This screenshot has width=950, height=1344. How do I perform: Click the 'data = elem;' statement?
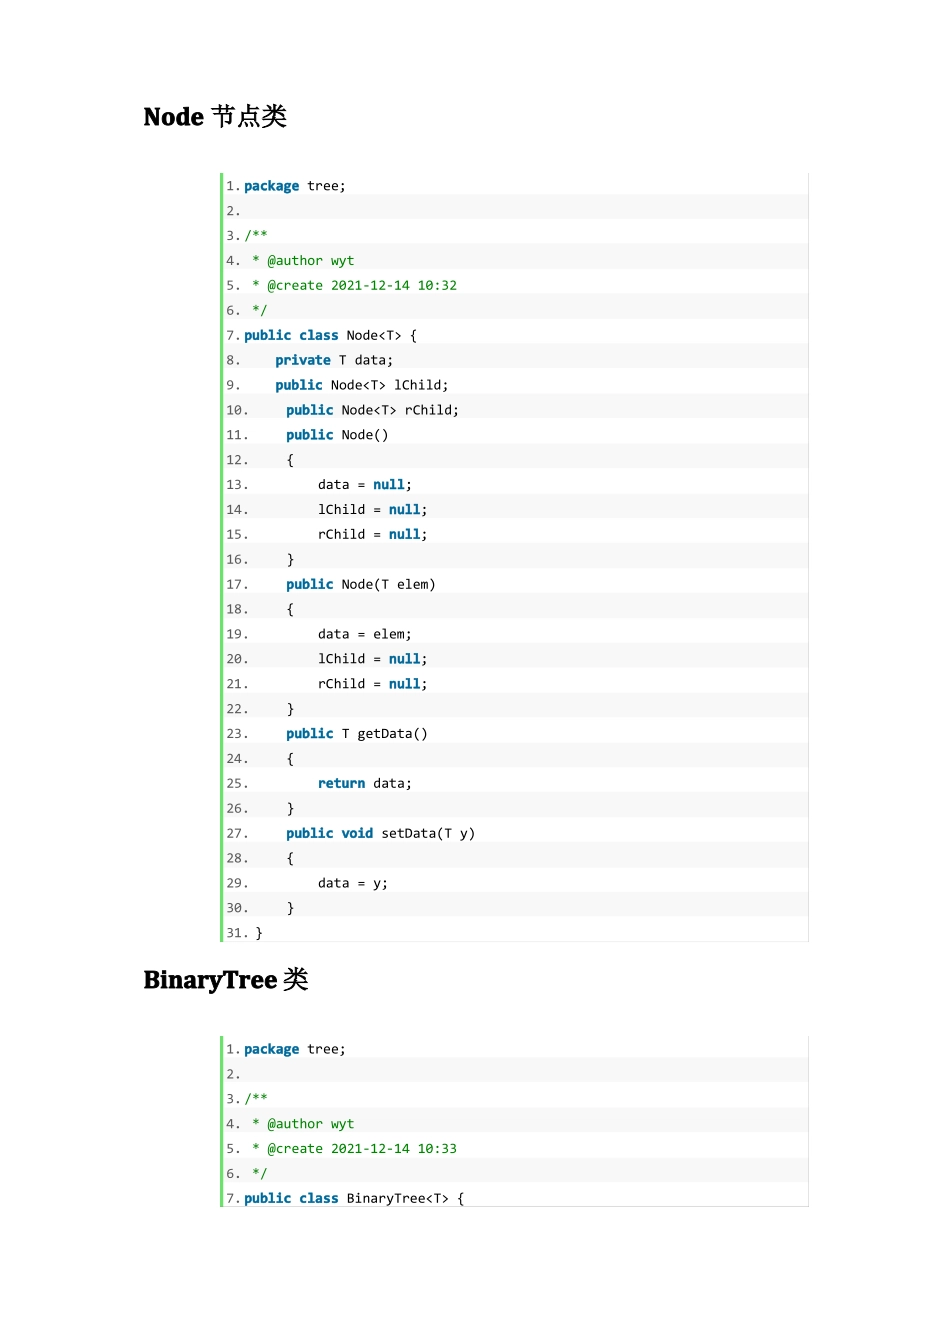coord(365,635)
